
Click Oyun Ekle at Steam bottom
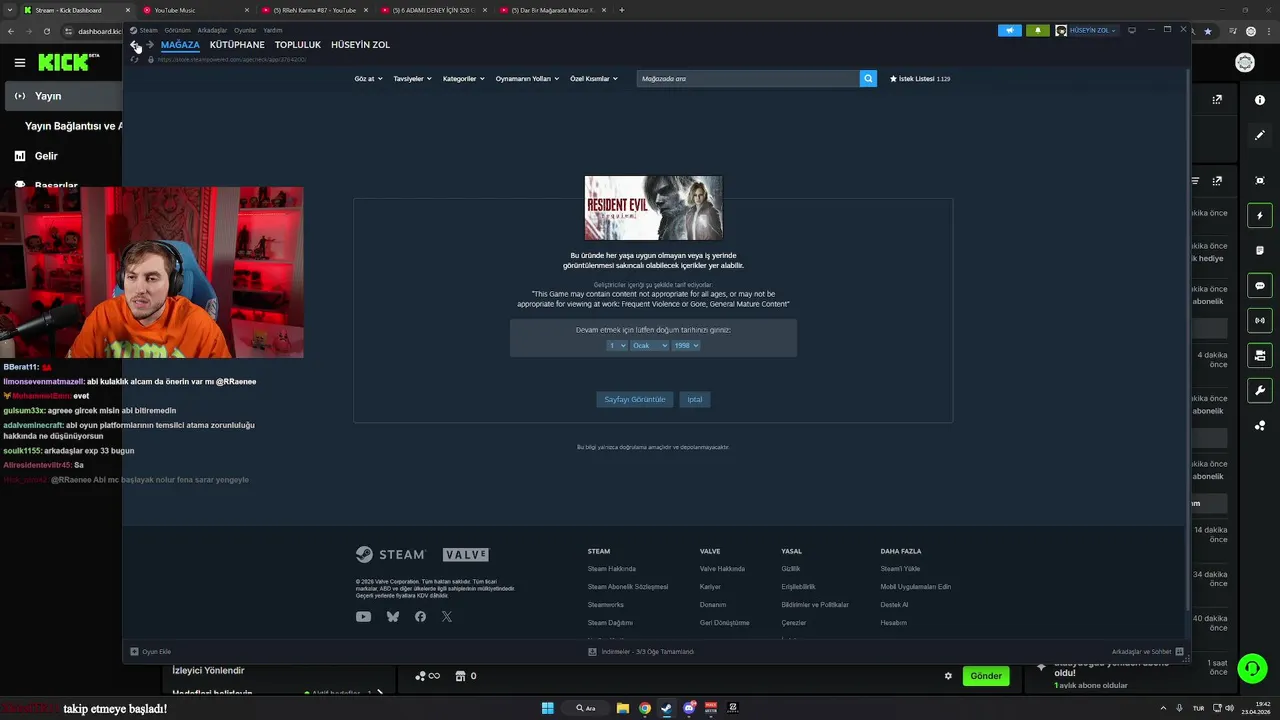tap(151, 651)
